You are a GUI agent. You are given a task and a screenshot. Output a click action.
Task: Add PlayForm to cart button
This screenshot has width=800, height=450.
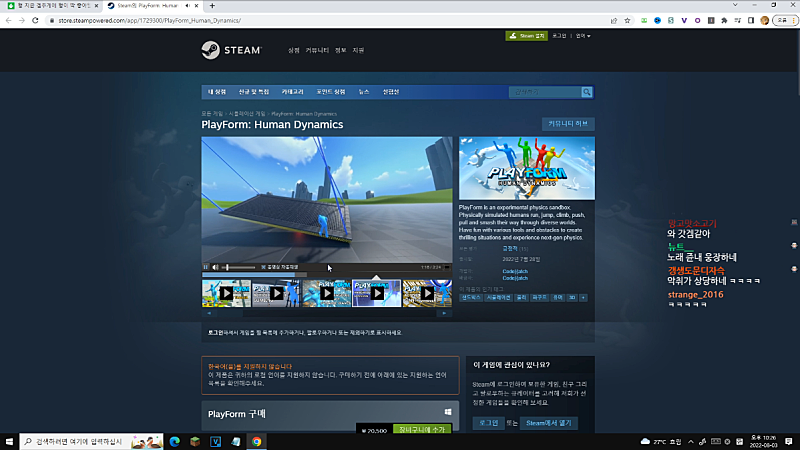[422, 430]
